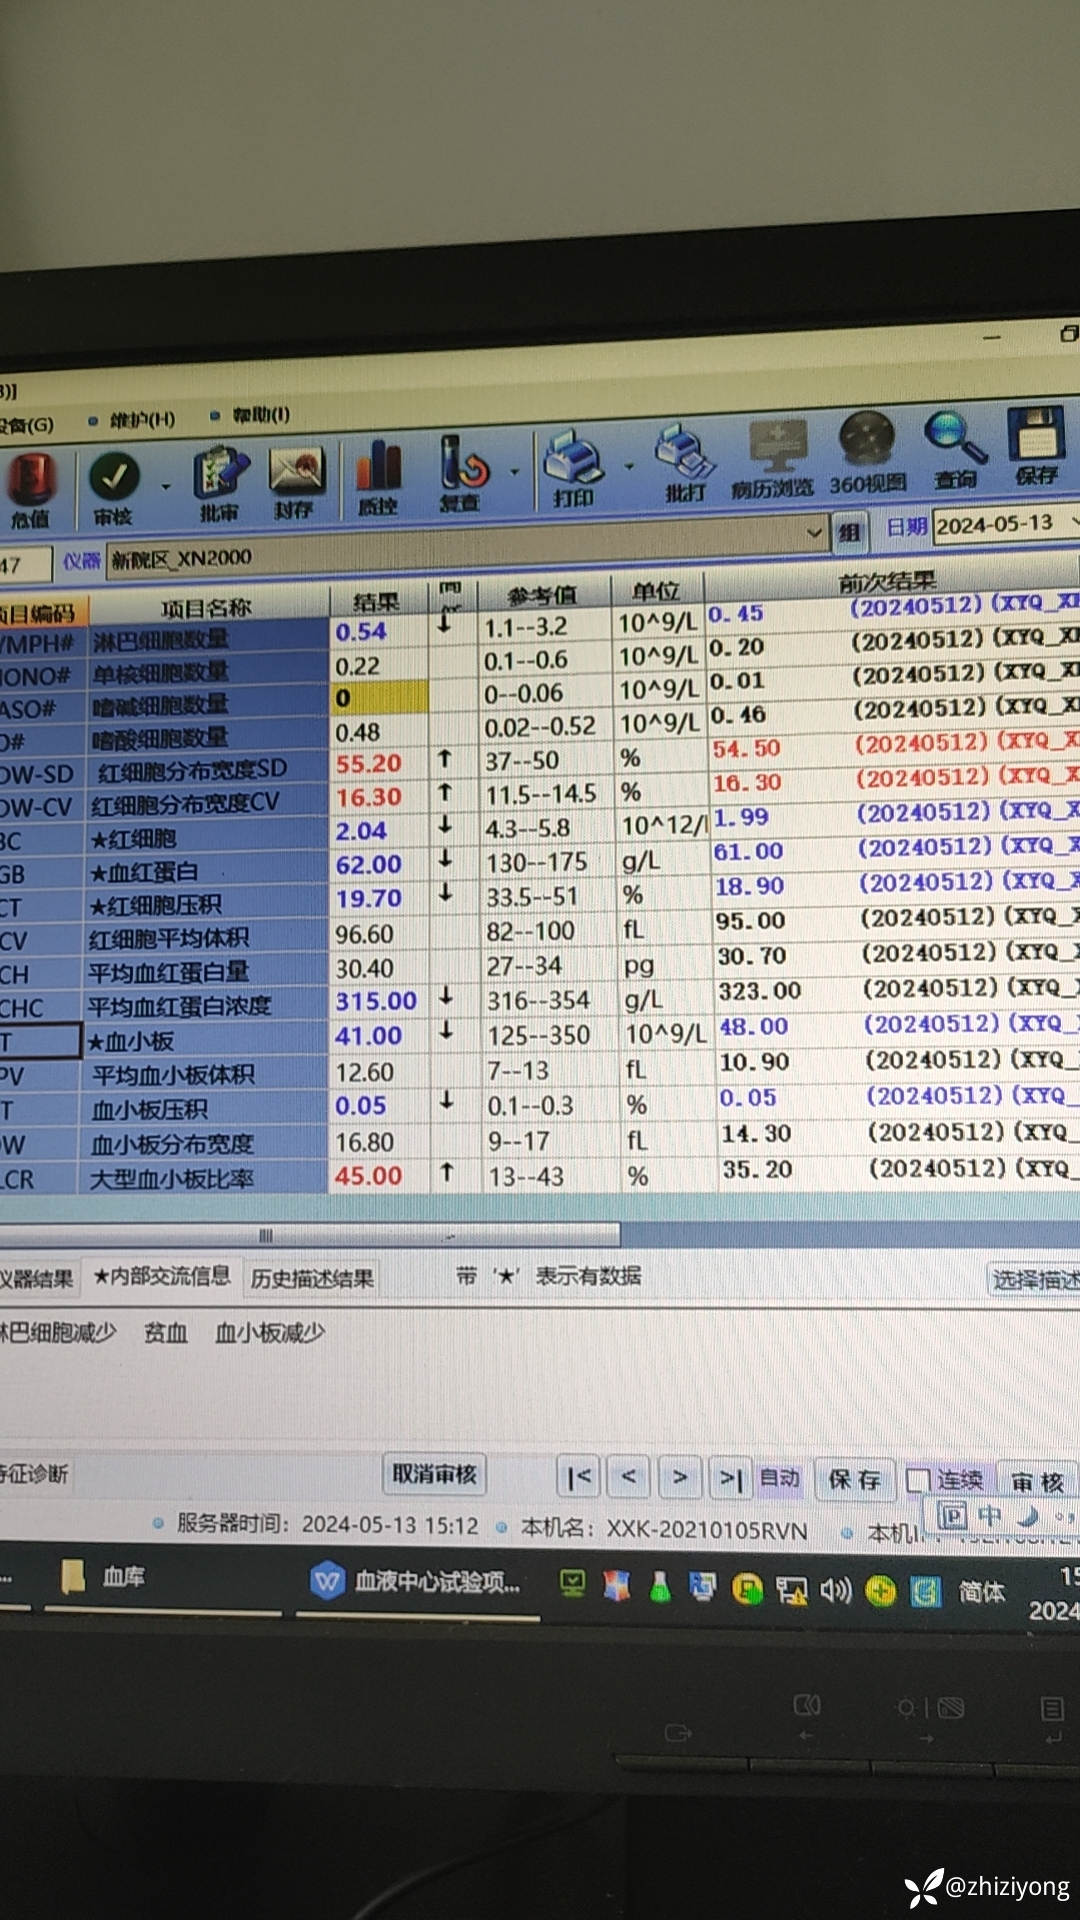Screen dimensions: 1080x1920
Task: Click the 取消审核 button
Action: tap(434, 1474)
